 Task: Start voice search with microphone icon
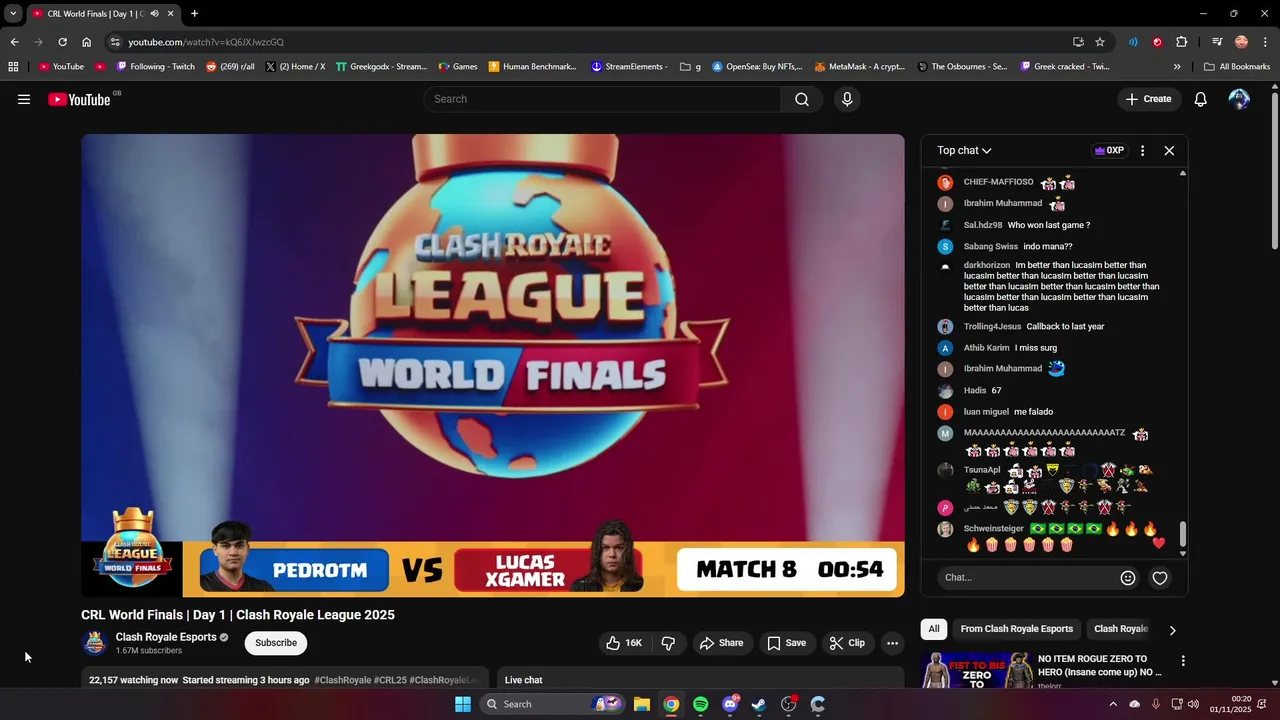point(847,99)
